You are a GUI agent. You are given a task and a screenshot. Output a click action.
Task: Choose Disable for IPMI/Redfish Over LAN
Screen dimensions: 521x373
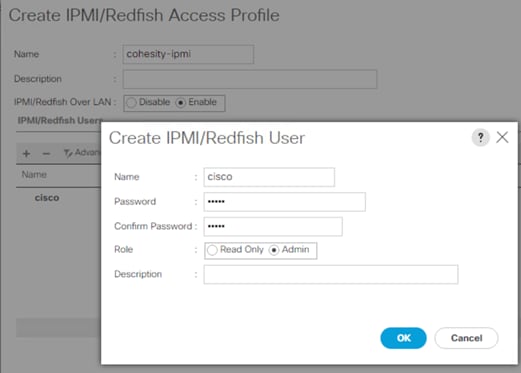(x=131, y=103)
